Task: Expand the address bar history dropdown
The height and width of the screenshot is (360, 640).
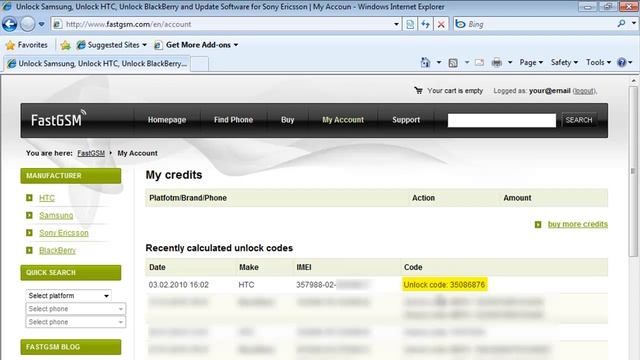Action: point(396,24)
